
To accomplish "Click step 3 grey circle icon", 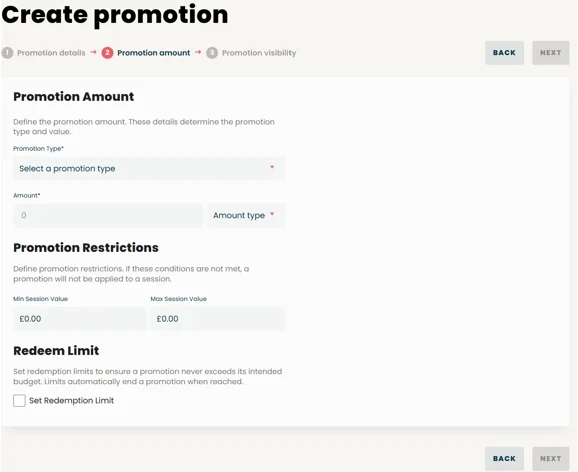I will coord(212,53).
